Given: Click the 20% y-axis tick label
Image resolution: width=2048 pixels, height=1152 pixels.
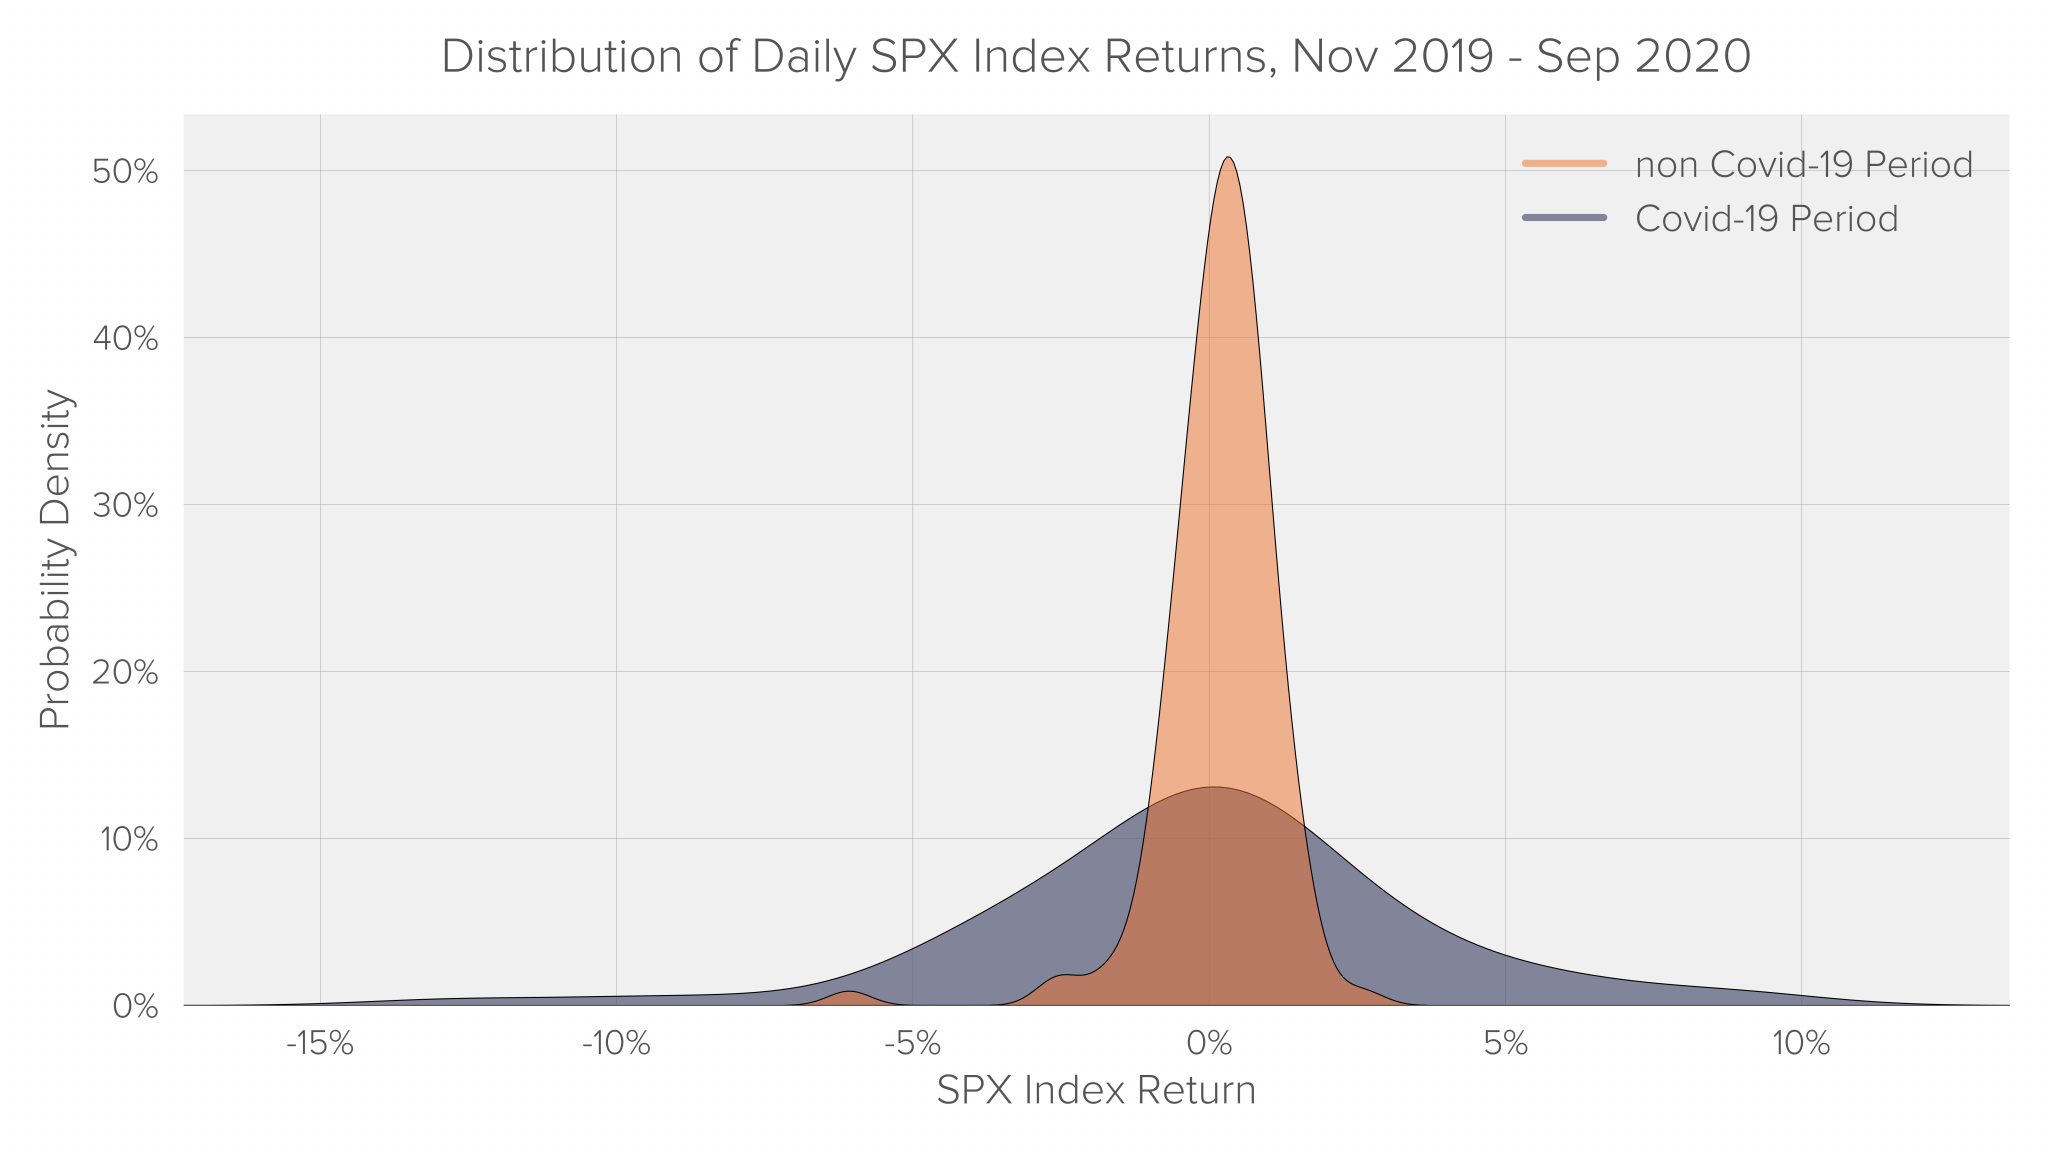Looking at the screenshot, I should [x=125, y=673].
